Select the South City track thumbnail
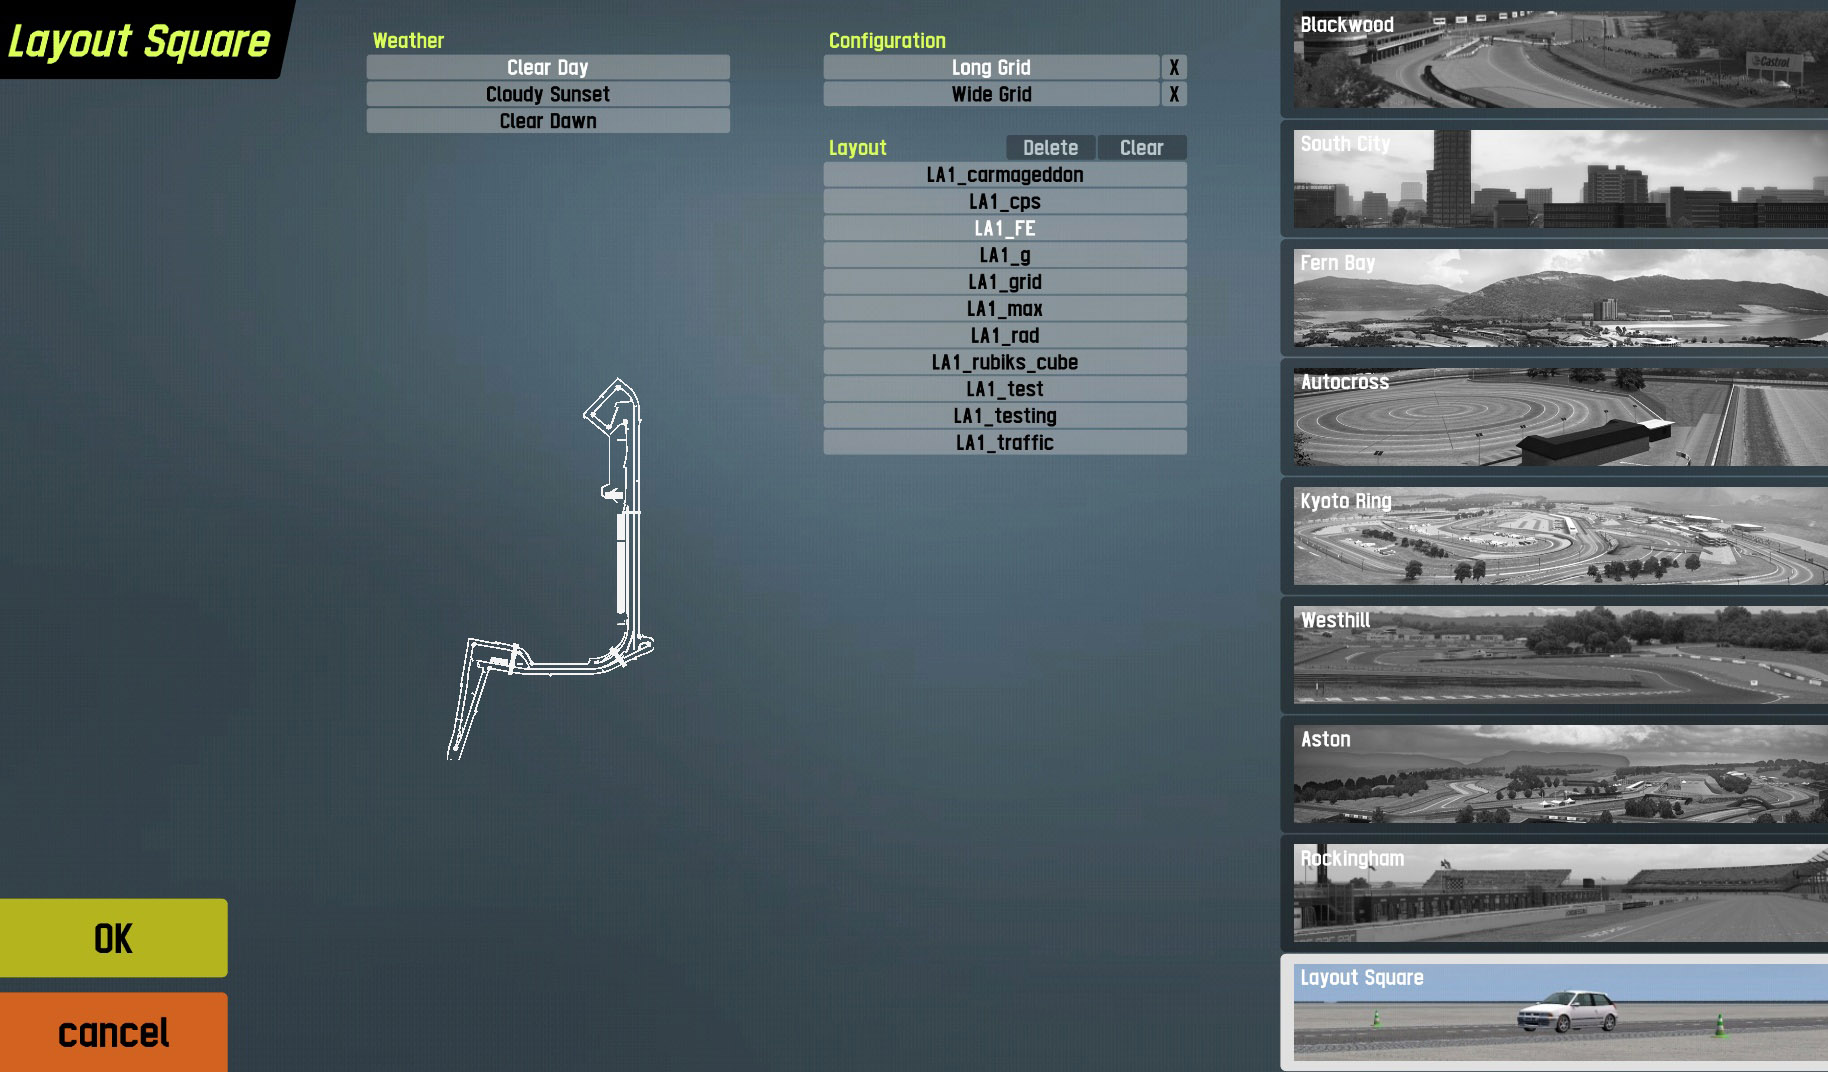1828x1072 pixels. 1560,179
